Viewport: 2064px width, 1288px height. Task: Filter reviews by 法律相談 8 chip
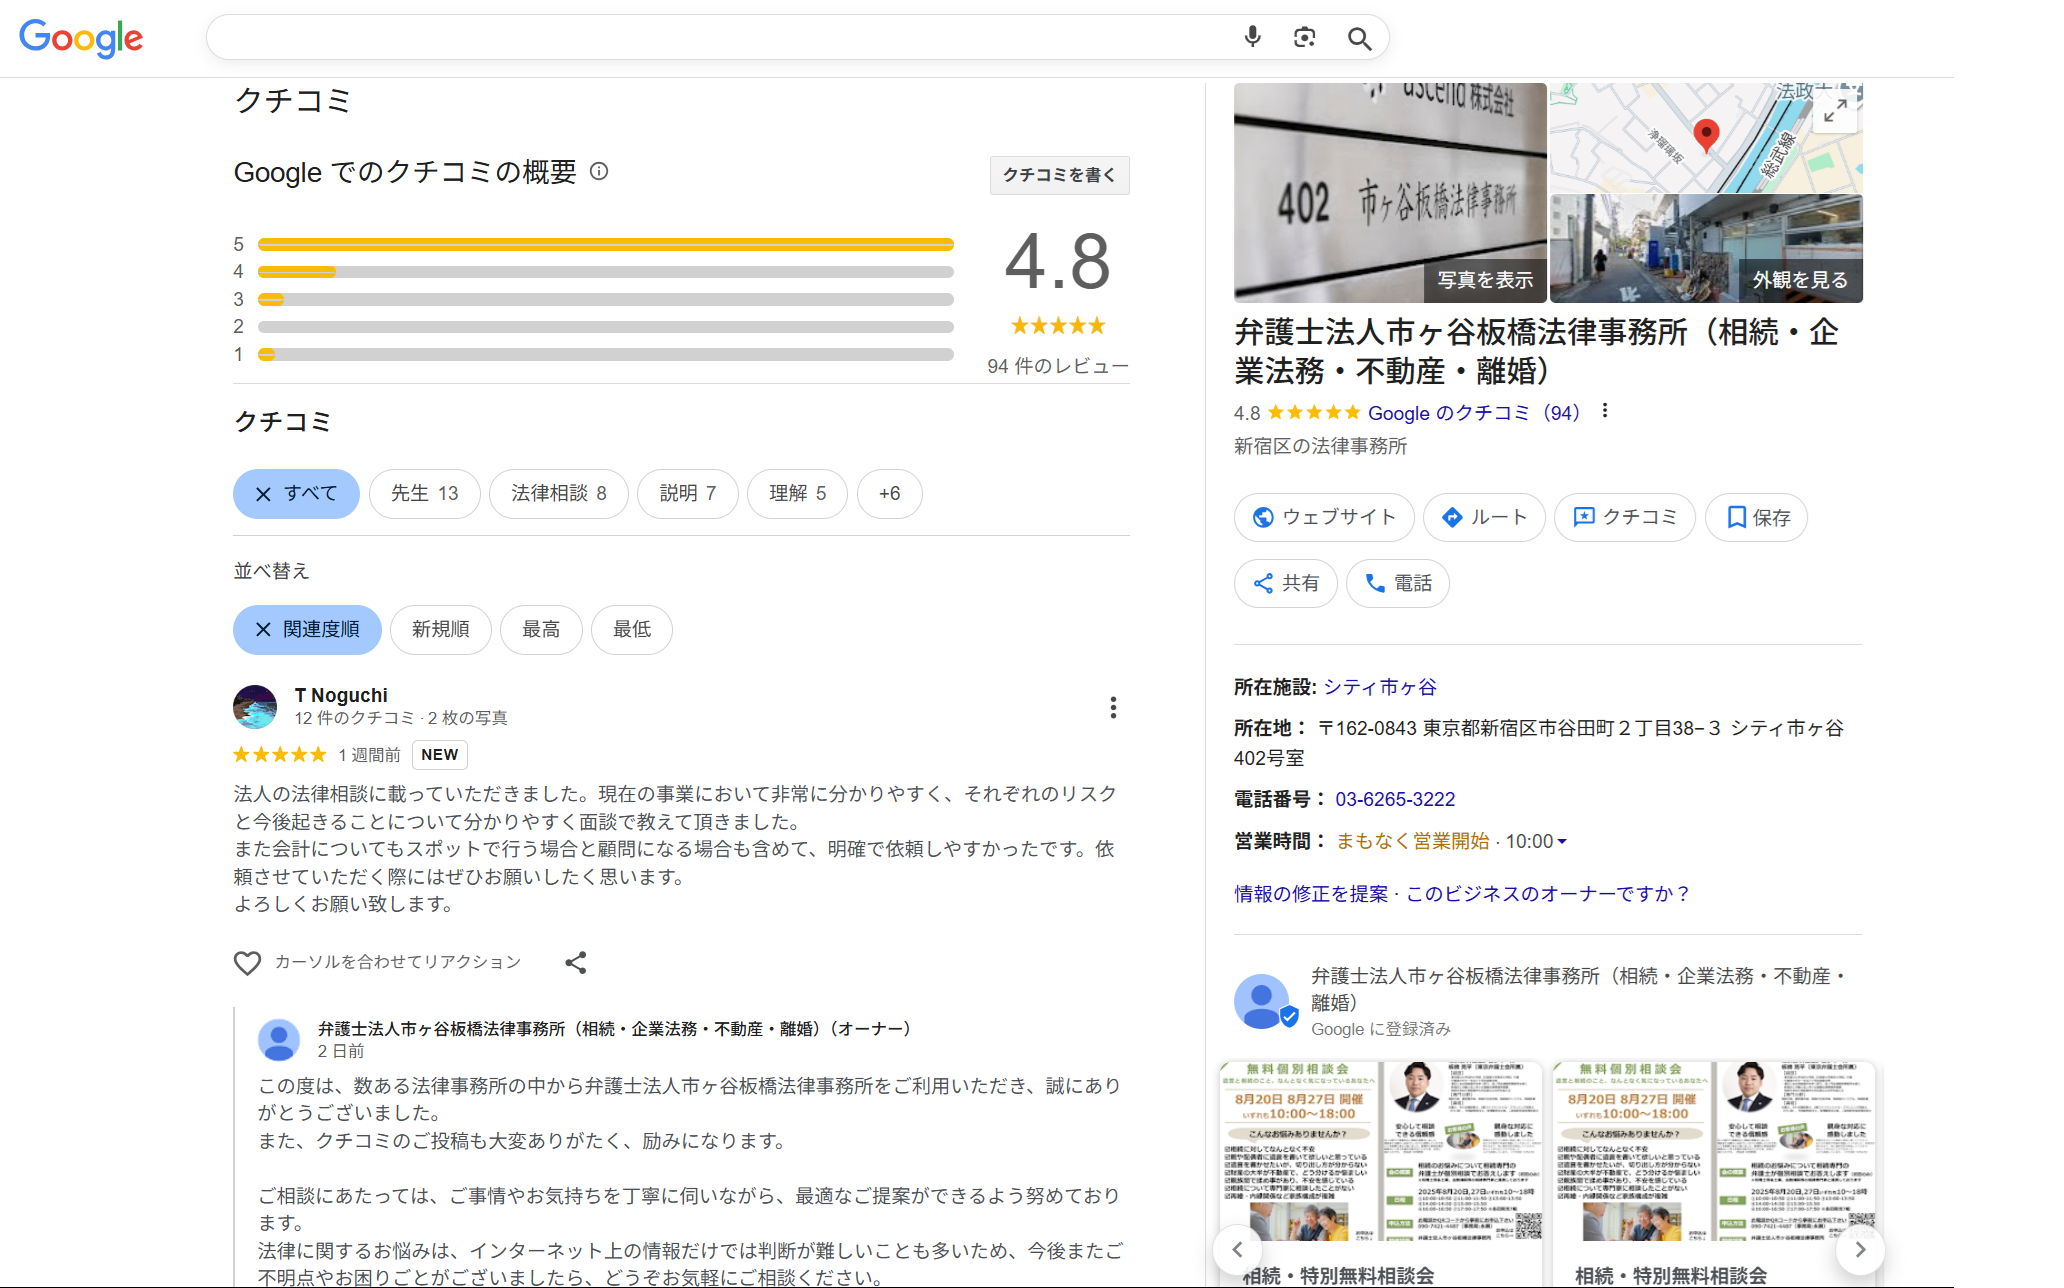559,494
